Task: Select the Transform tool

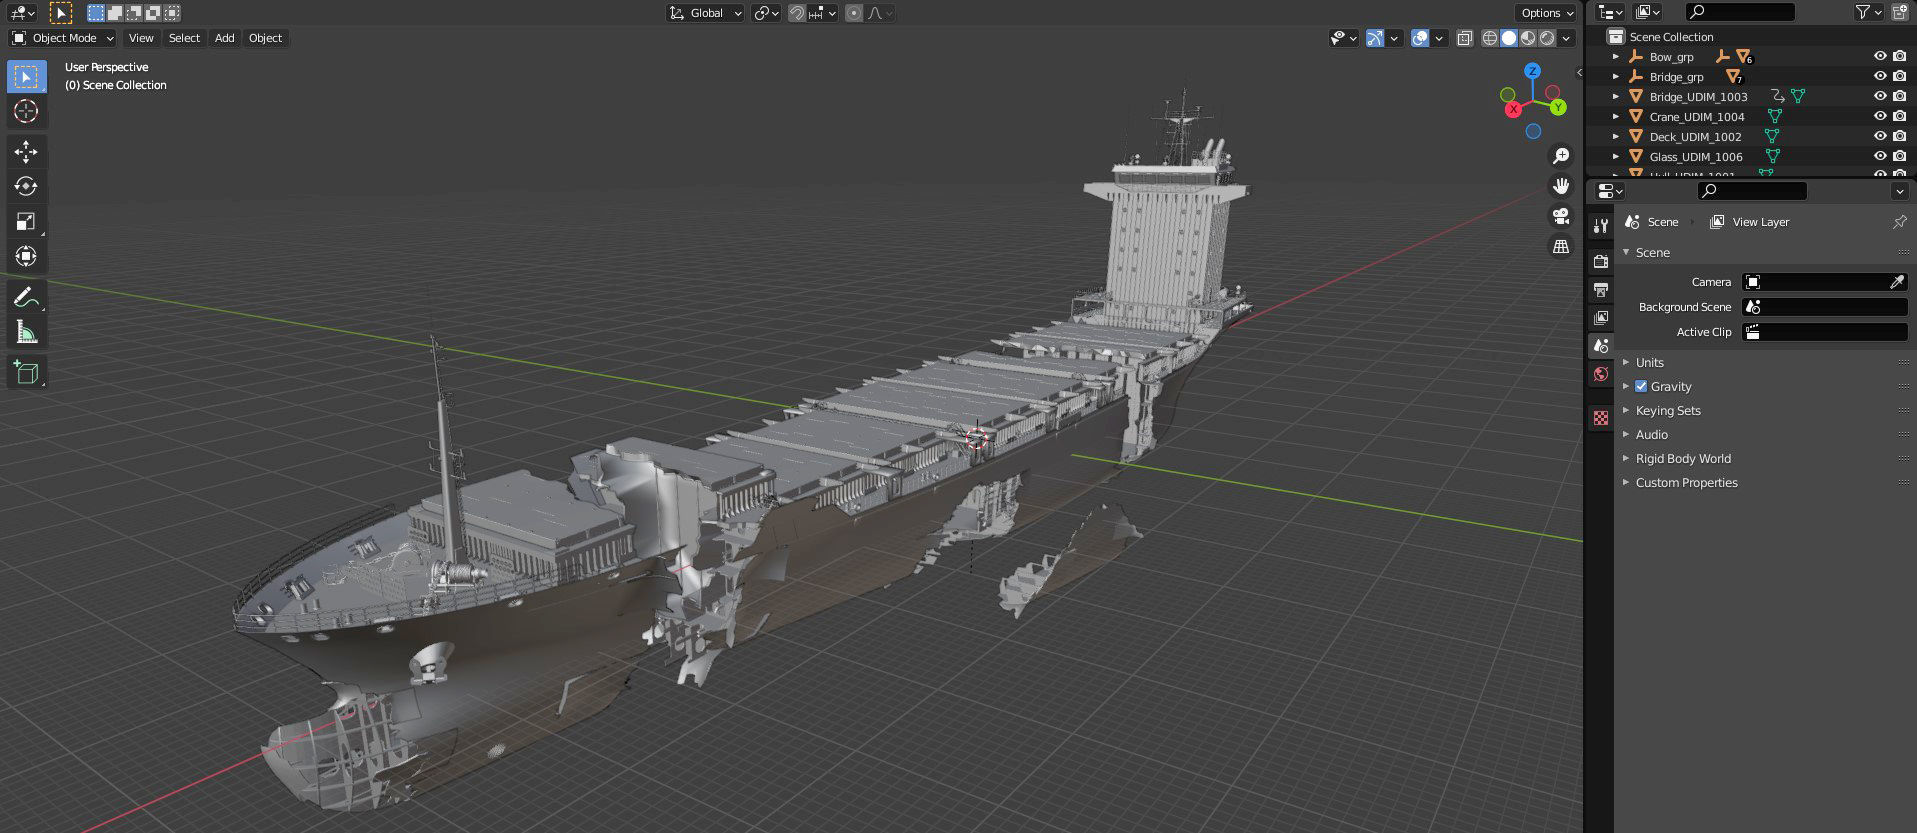Action: (26, 256)
